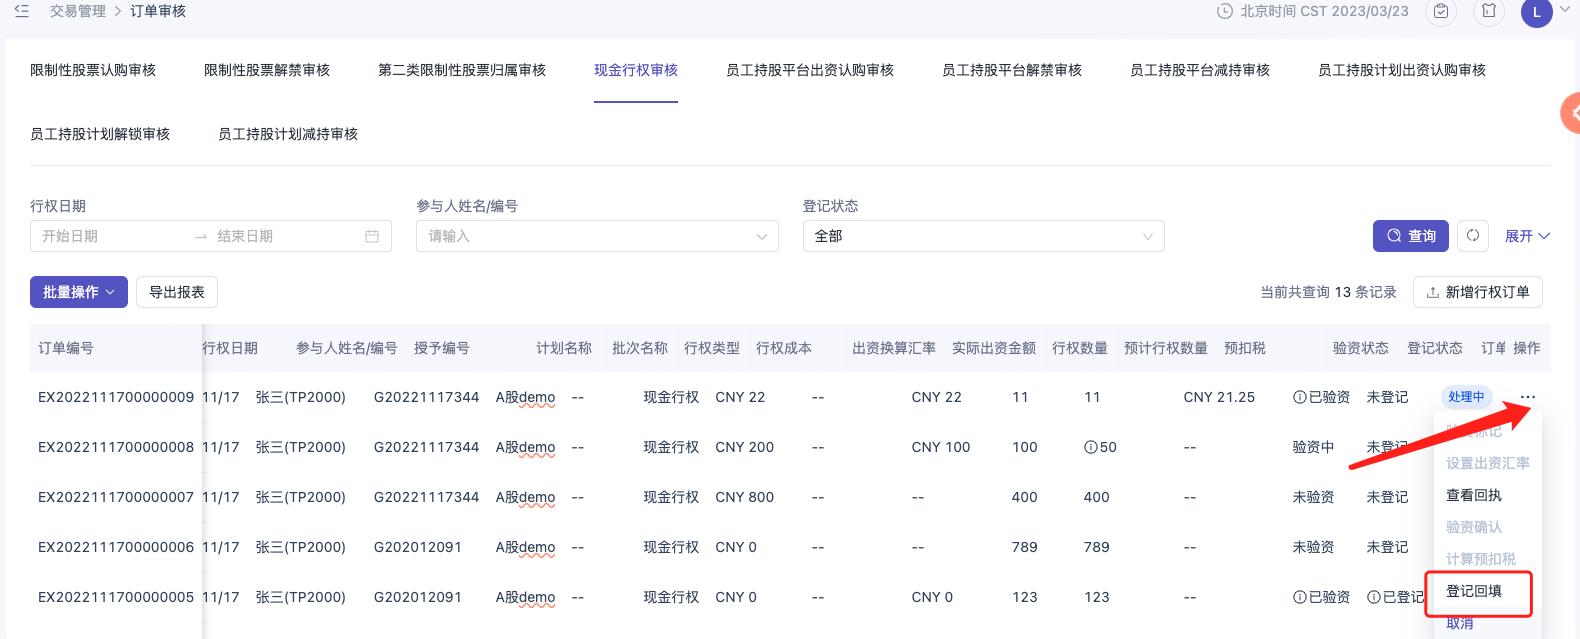The height and width of the screenshot is (639, 1580).
Task: Click the 订单编号 column header
Action: (66, 348)
